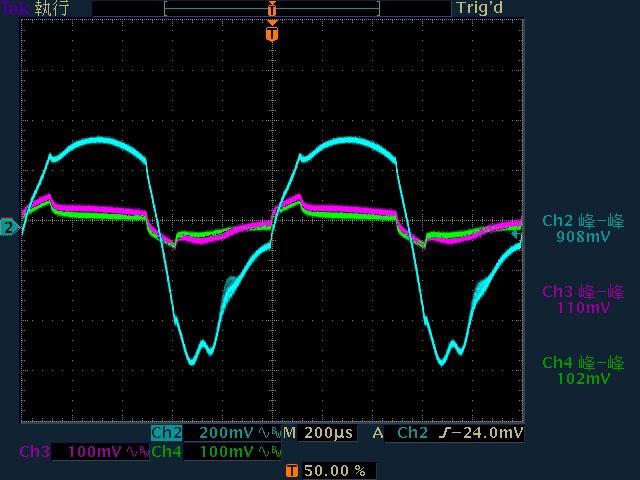
Task: Select the highlighted Ch2 channel label
Action: (166, 433)
